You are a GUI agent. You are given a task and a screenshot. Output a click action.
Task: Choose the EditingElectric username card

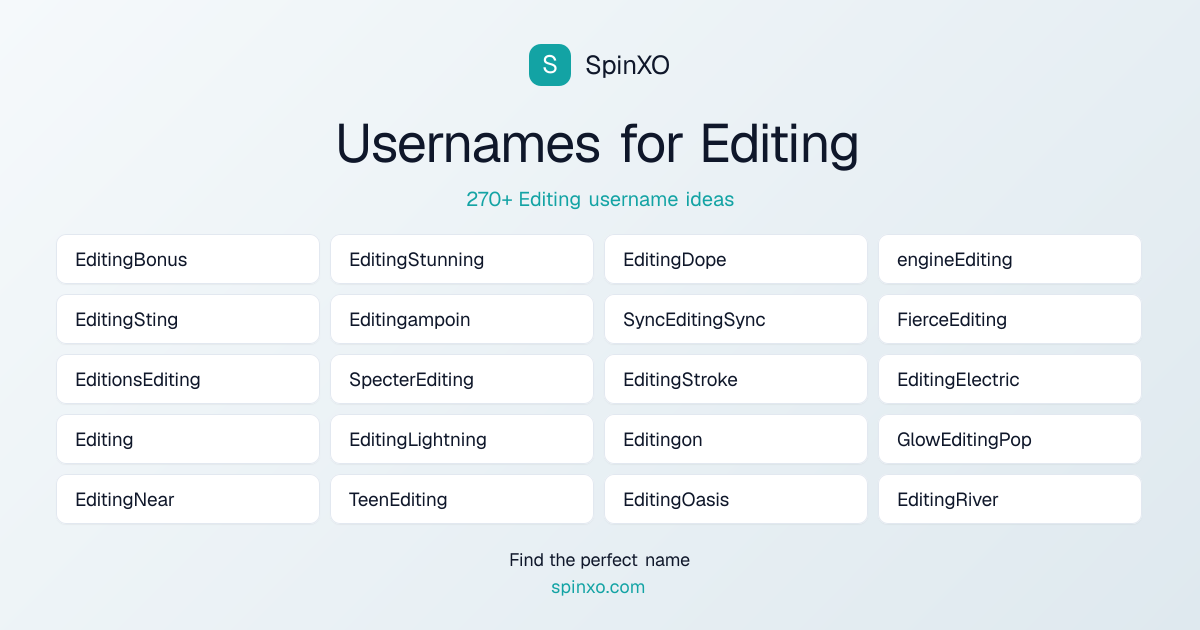(x=1010, y=379)
